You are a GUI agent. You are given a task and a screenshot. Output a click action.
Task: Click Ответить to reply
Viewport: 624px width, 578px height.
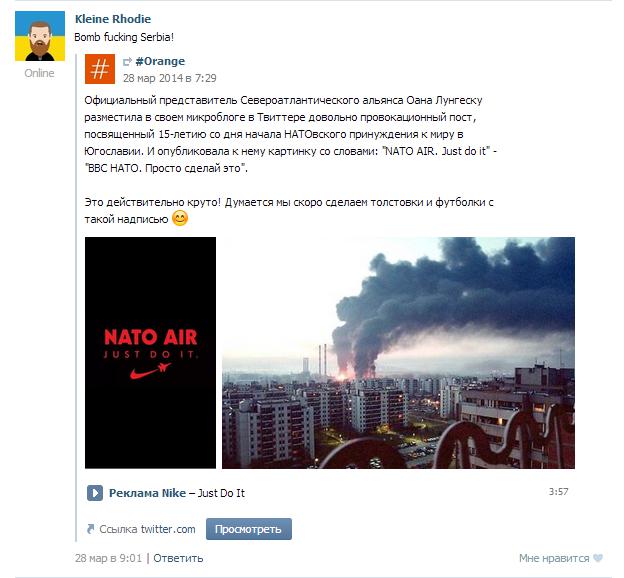[x=178, y=558]
